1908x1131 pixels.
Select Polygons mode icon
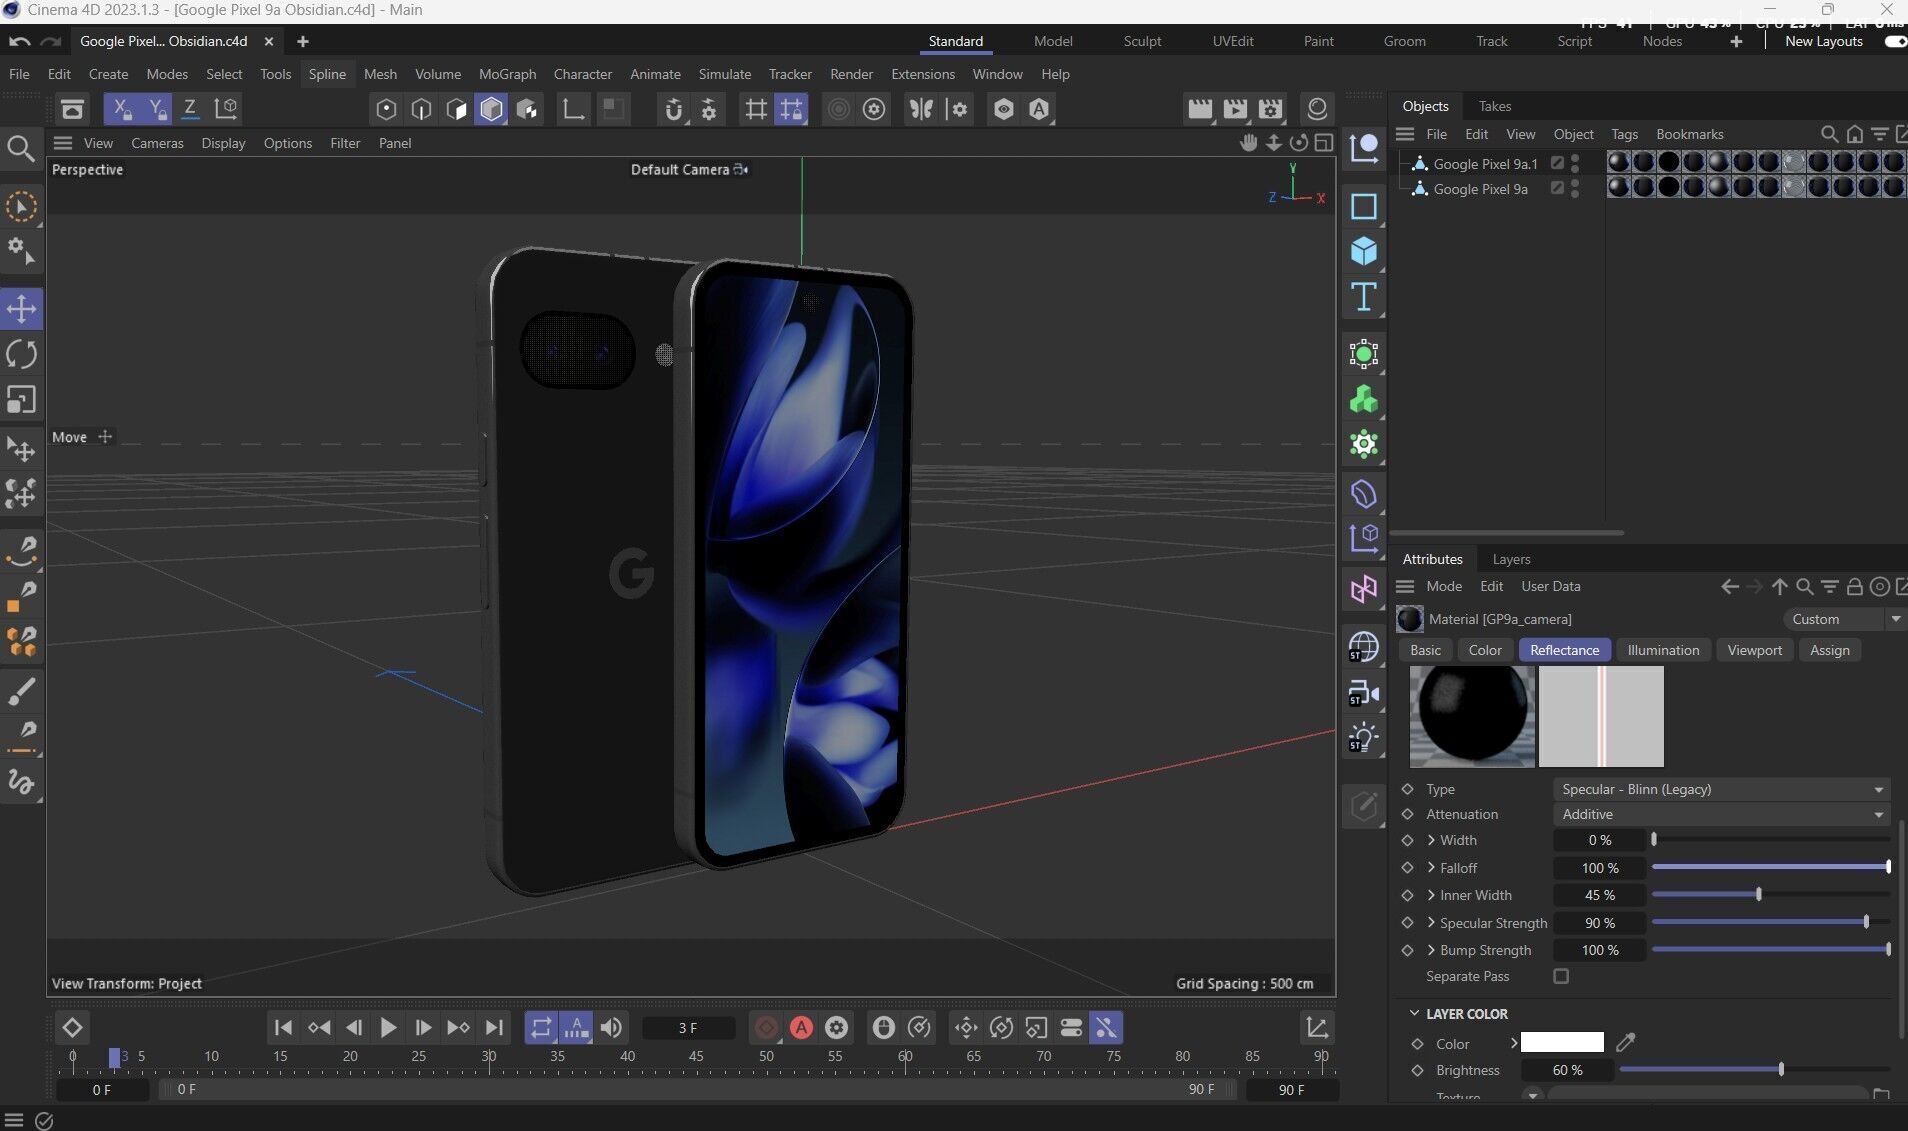pyautogui.click(x=456, y=109)
